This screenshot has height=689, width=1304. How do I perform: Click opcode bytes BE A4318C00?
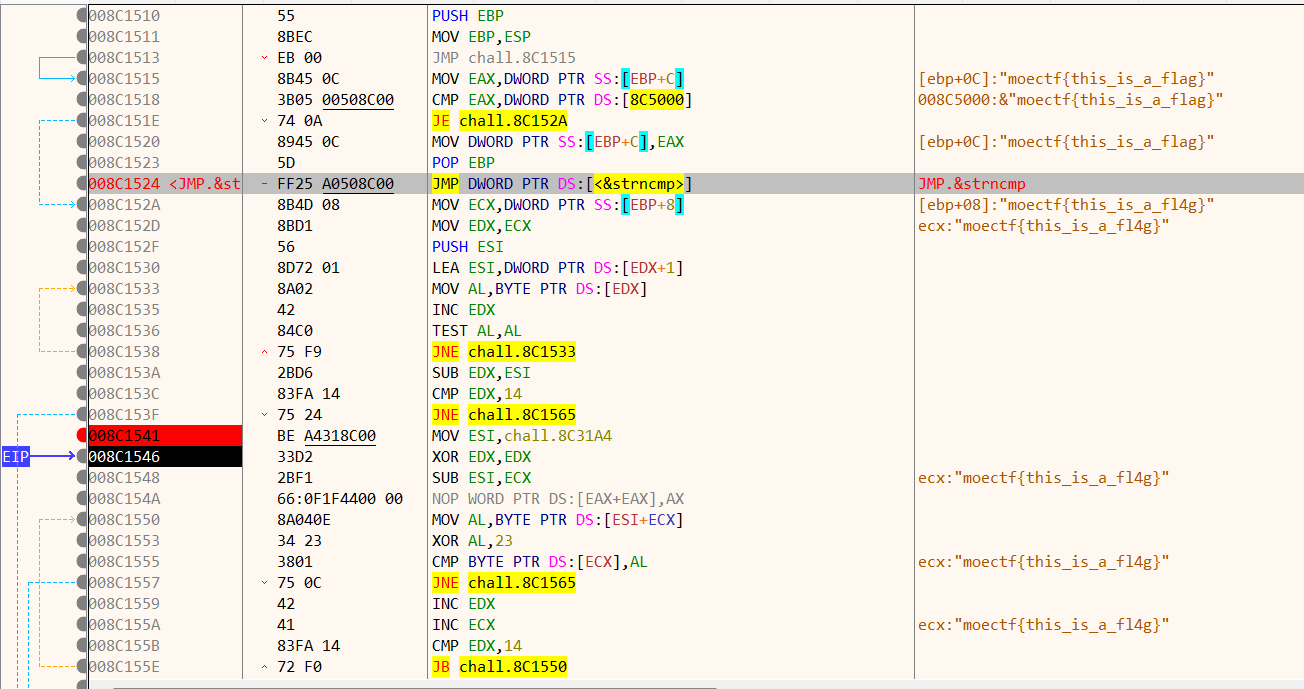(x=326, y=436)
